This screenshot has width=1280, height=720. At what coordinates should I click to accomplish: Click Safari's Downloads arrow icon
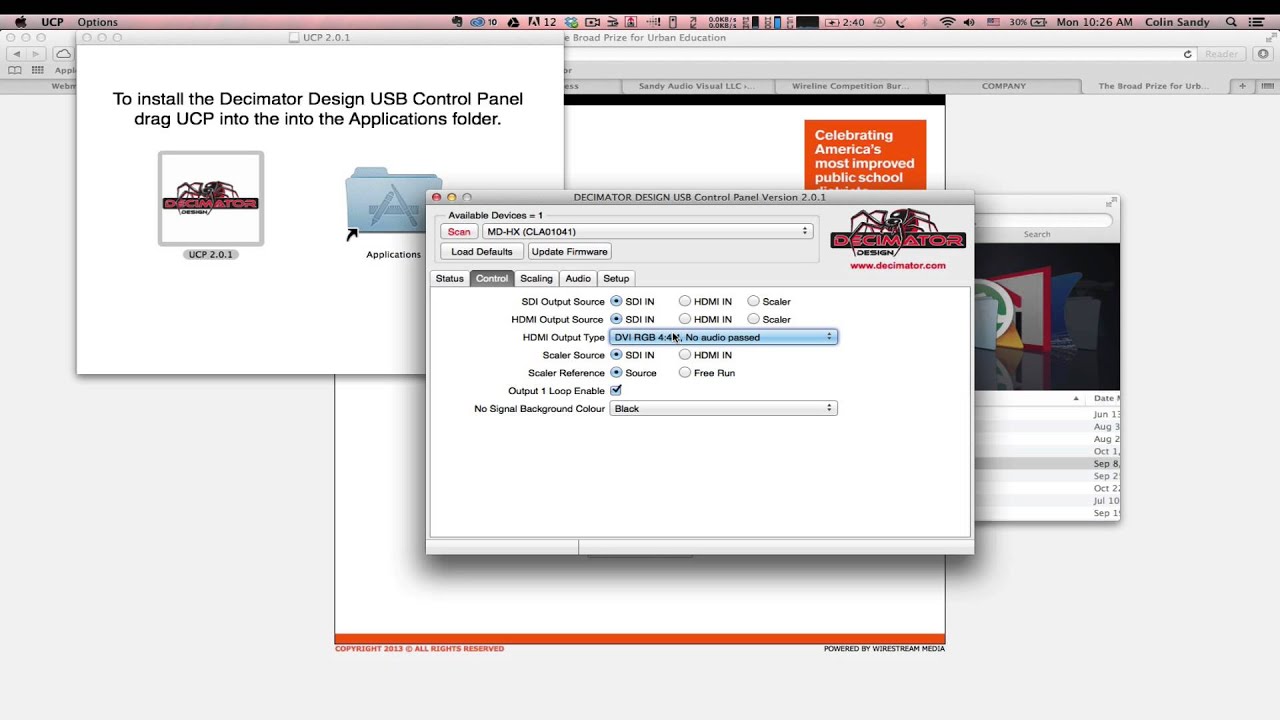(x=1262, y=54)
